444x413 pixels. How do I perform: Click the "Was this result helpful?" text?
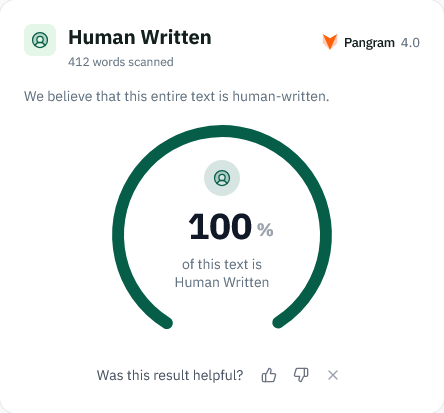click(170, 375)
